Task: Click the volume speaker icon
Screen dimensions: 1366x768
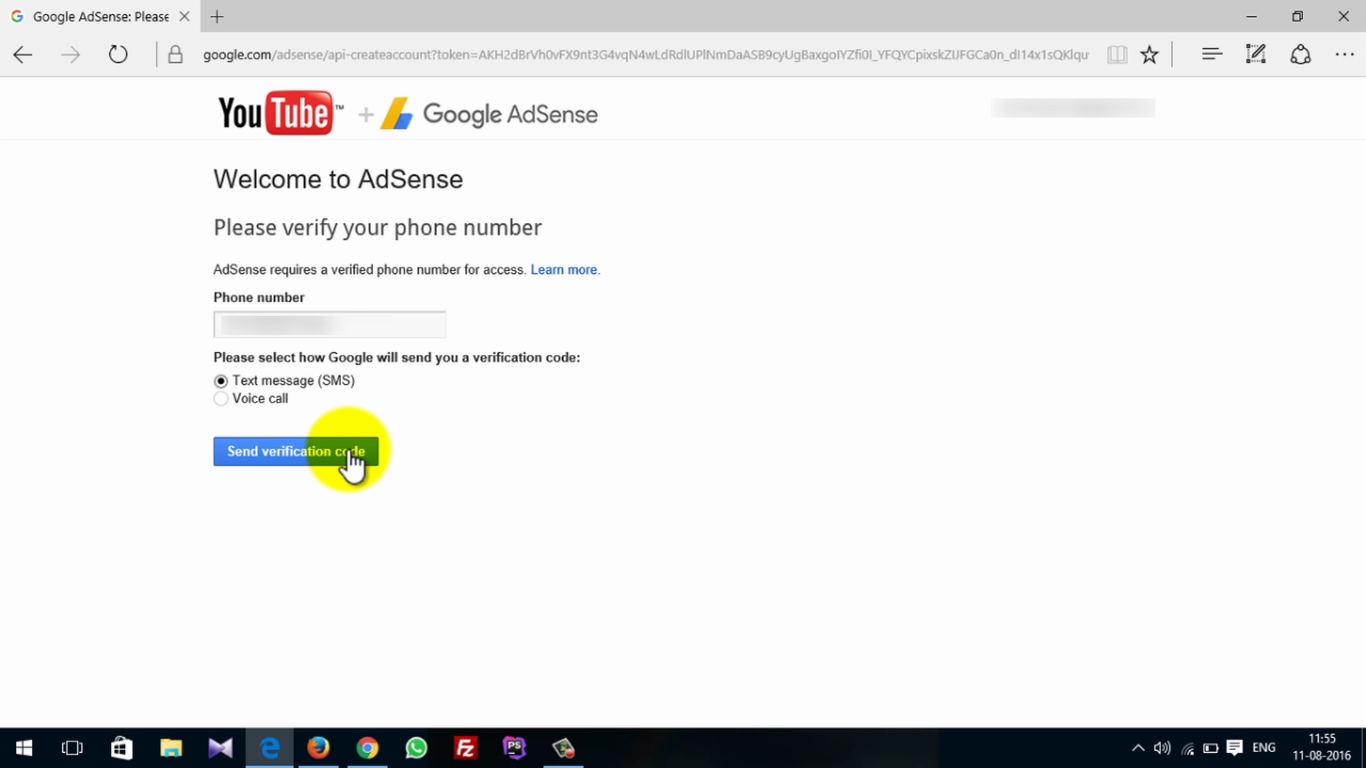Action: [1162, 748]
